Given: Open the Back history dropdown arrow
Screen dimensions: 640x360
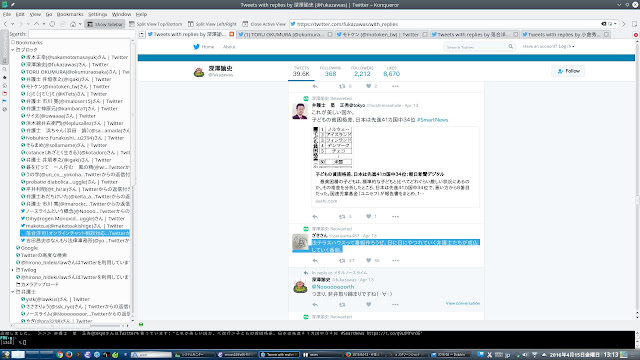Looking at the screenshot, I should pyautogui.click(x=13, y=24).
